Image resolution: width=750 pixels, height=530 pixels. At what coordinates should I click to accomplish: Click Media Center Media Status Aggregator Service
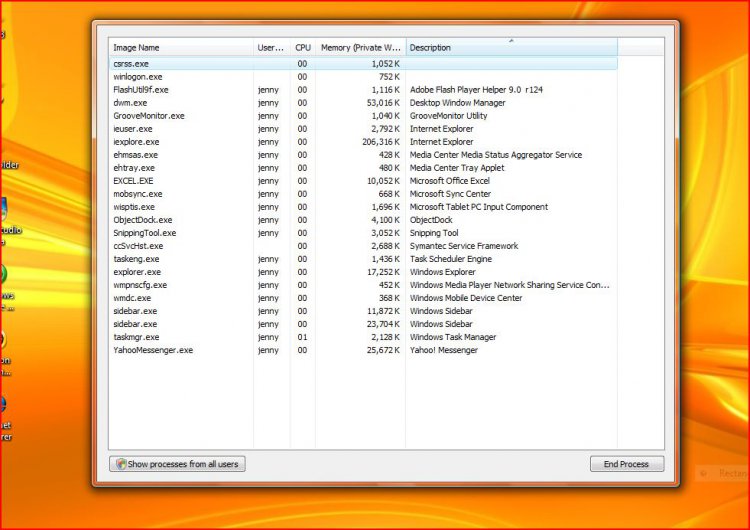click(496, 155)
